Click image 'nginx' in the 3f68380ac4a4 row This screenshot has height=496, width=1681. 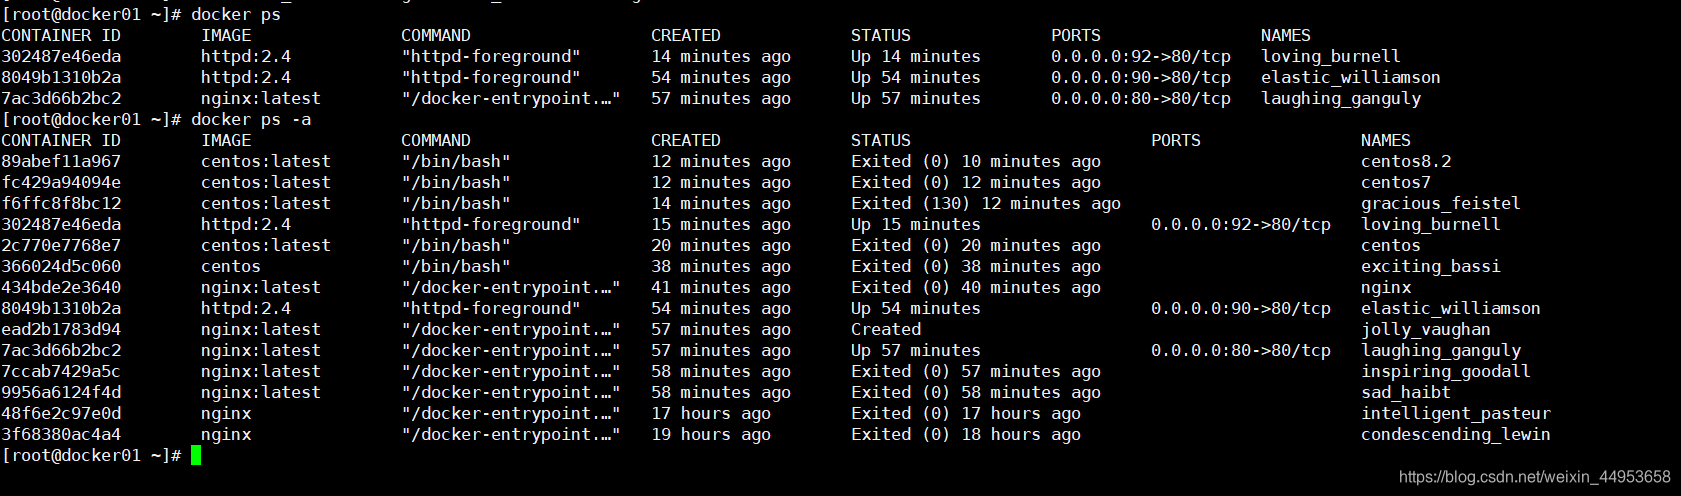226,434
